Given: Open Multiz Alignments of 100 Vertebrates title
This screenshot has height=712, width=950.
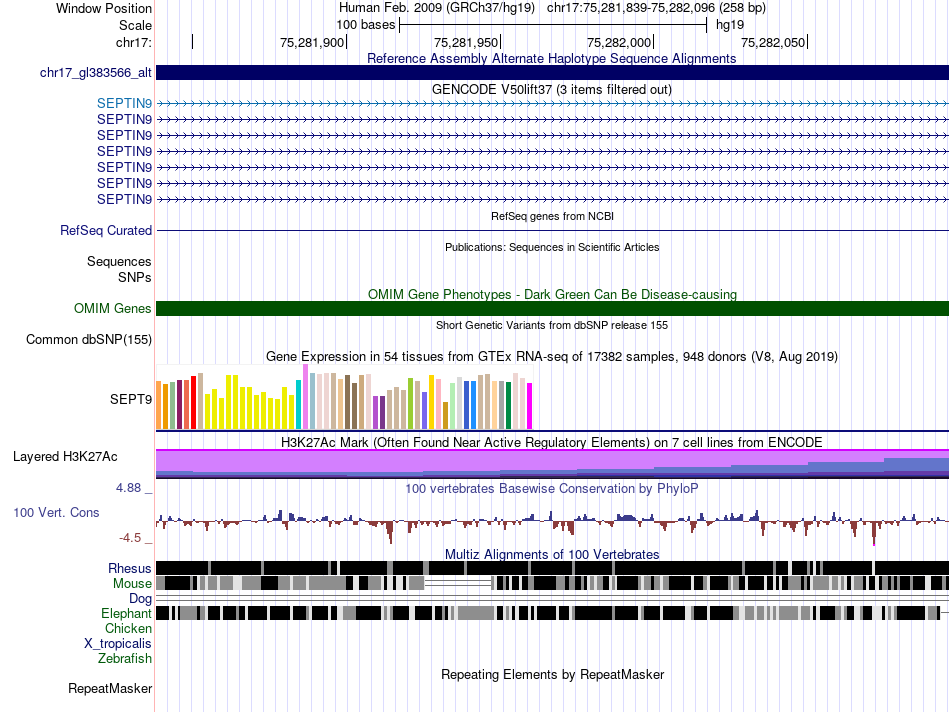Looking at the screenshot, I should pyautogui.click(x=552, y=554).
